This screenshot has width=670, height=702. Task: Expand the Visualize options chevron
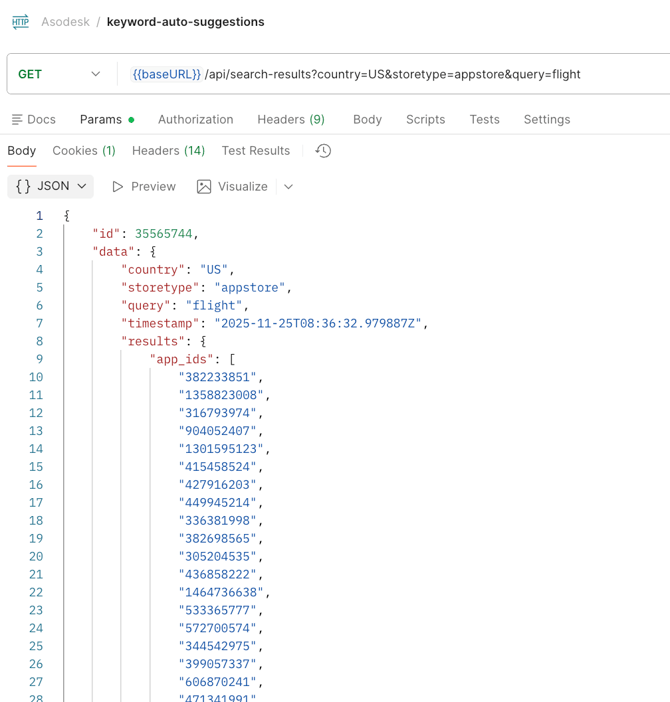(x=288, y=187)
